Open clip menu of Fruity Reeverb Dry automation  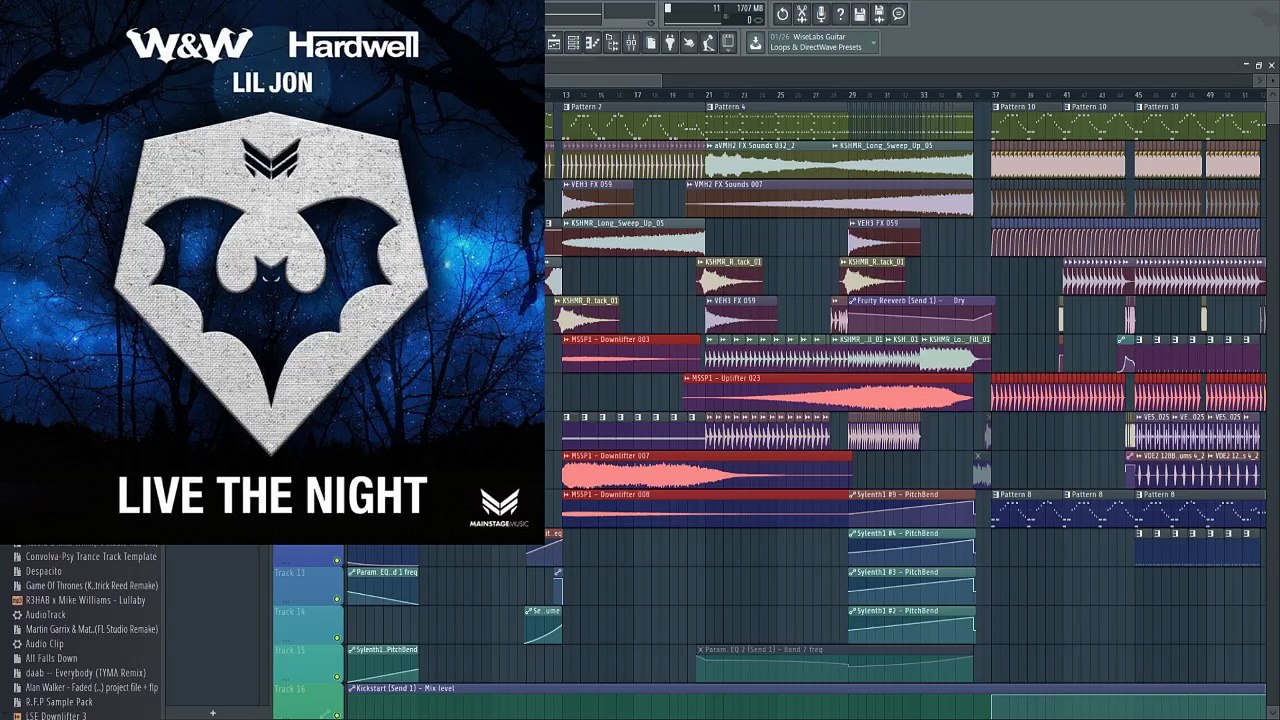853,301
